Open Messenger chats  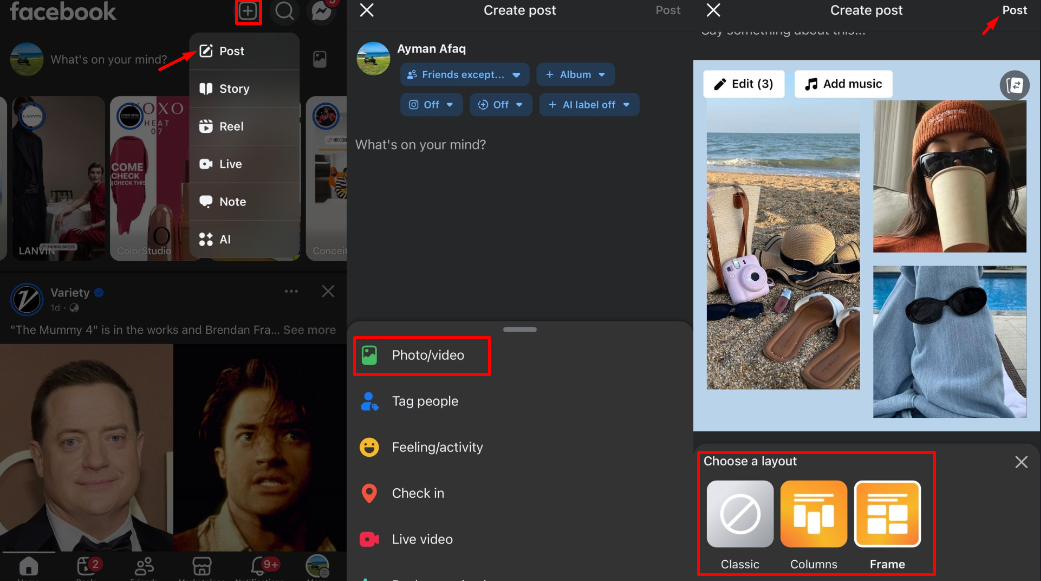click(x=322, y=13)
